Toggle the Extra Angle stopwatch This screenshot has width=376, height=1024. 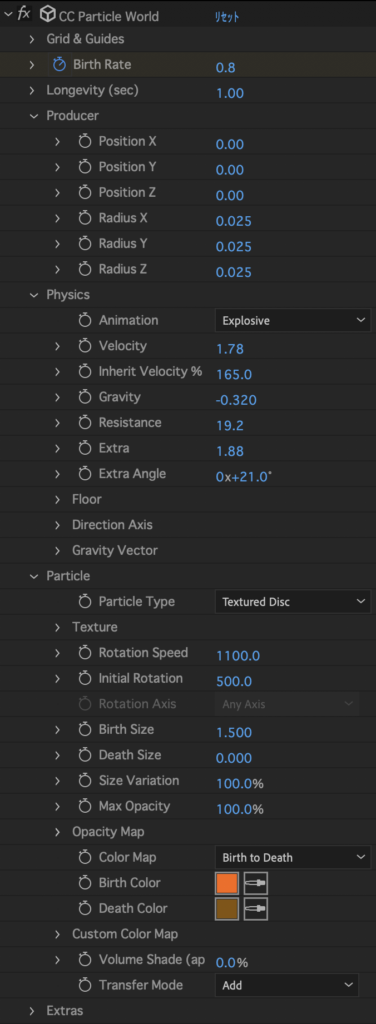pyautogui.click(x=85, y=473)
